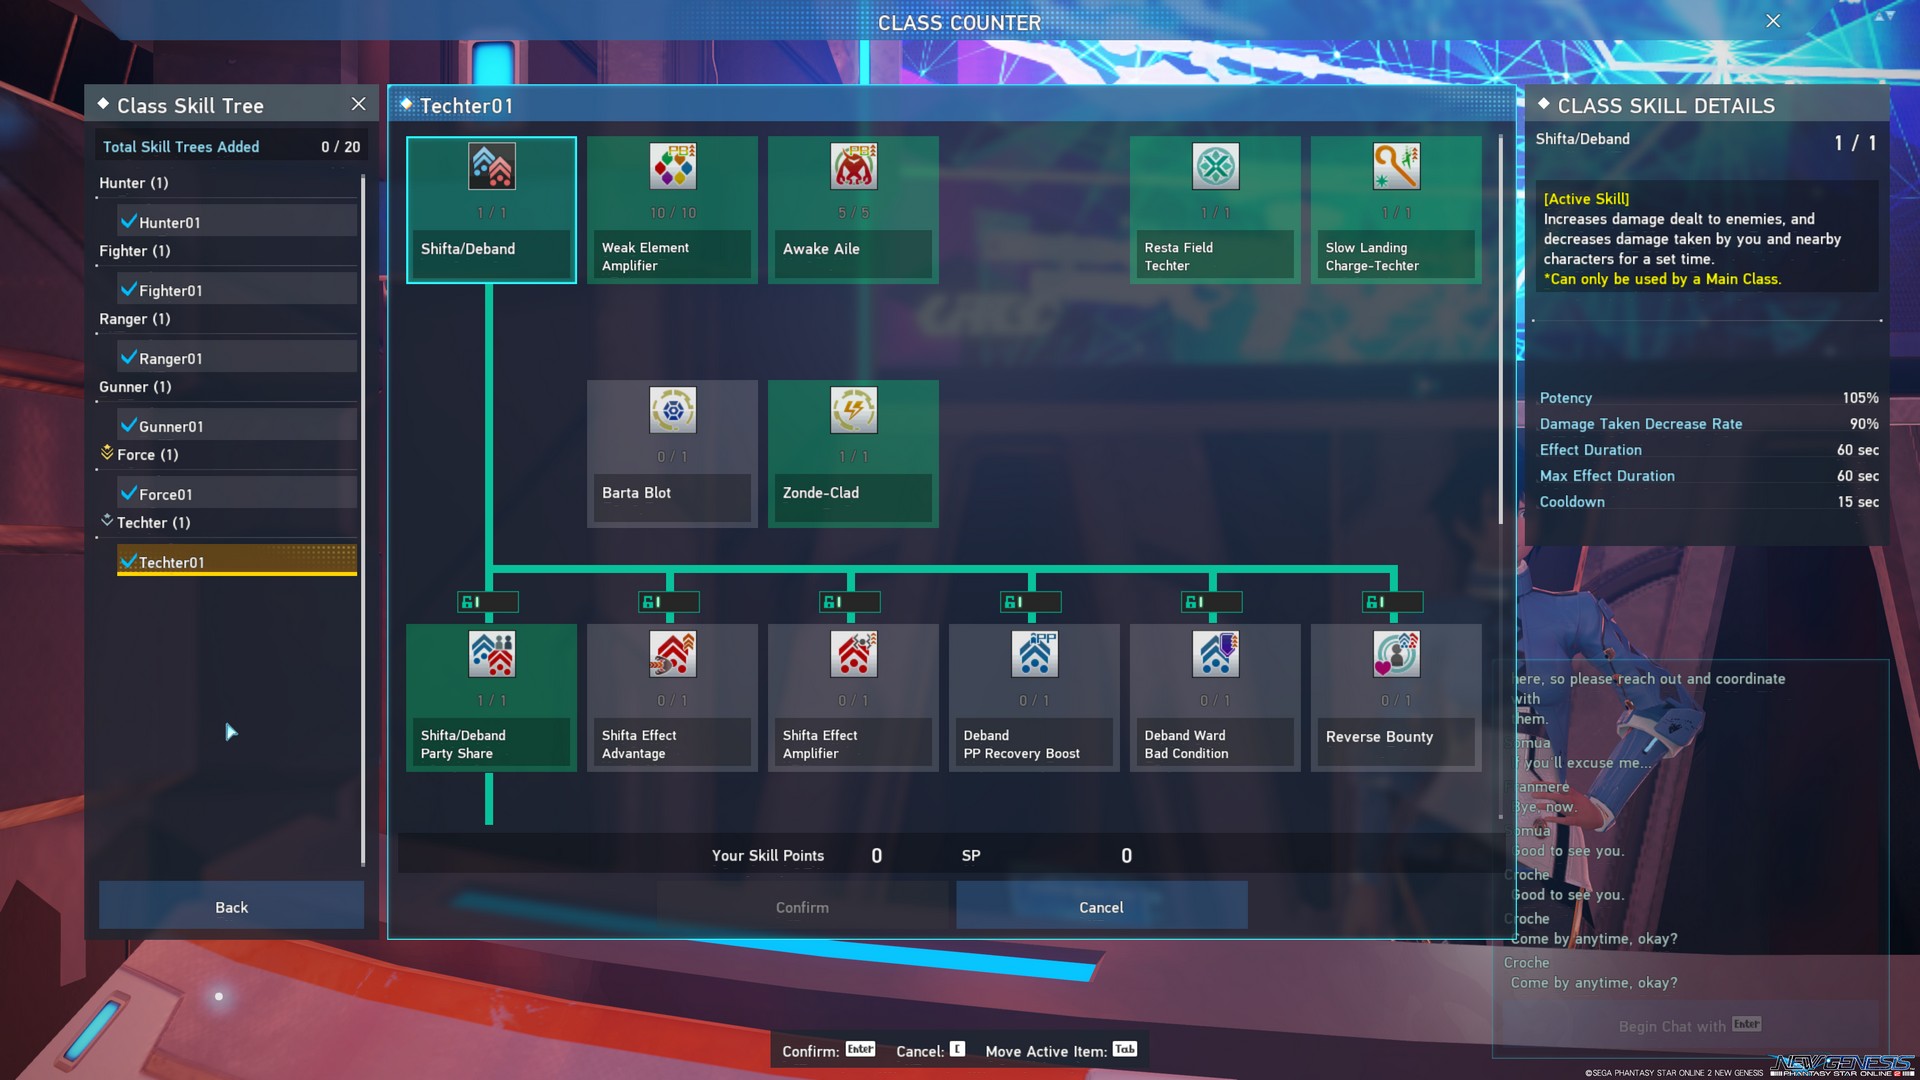Expand the Ranger (1) class category
The width and height of the screenshot is (1920, 1080).
click(x=135, y=319)
